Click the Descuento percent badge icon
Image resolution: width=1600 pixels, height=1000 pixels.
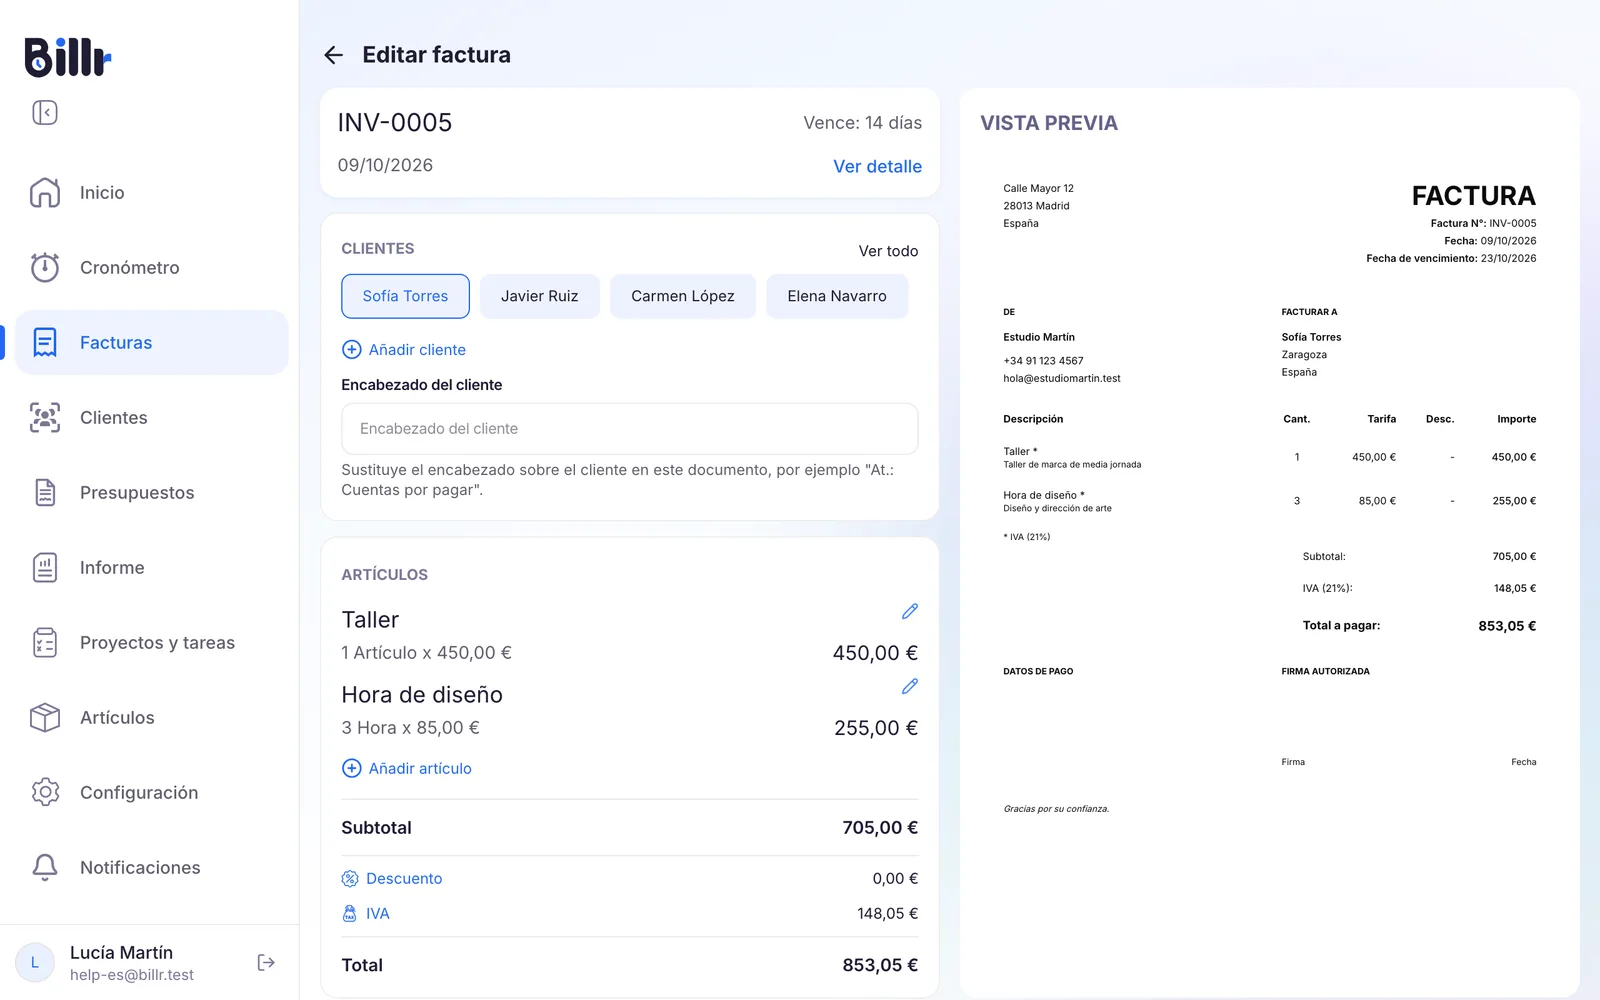[x=350, y=878]
